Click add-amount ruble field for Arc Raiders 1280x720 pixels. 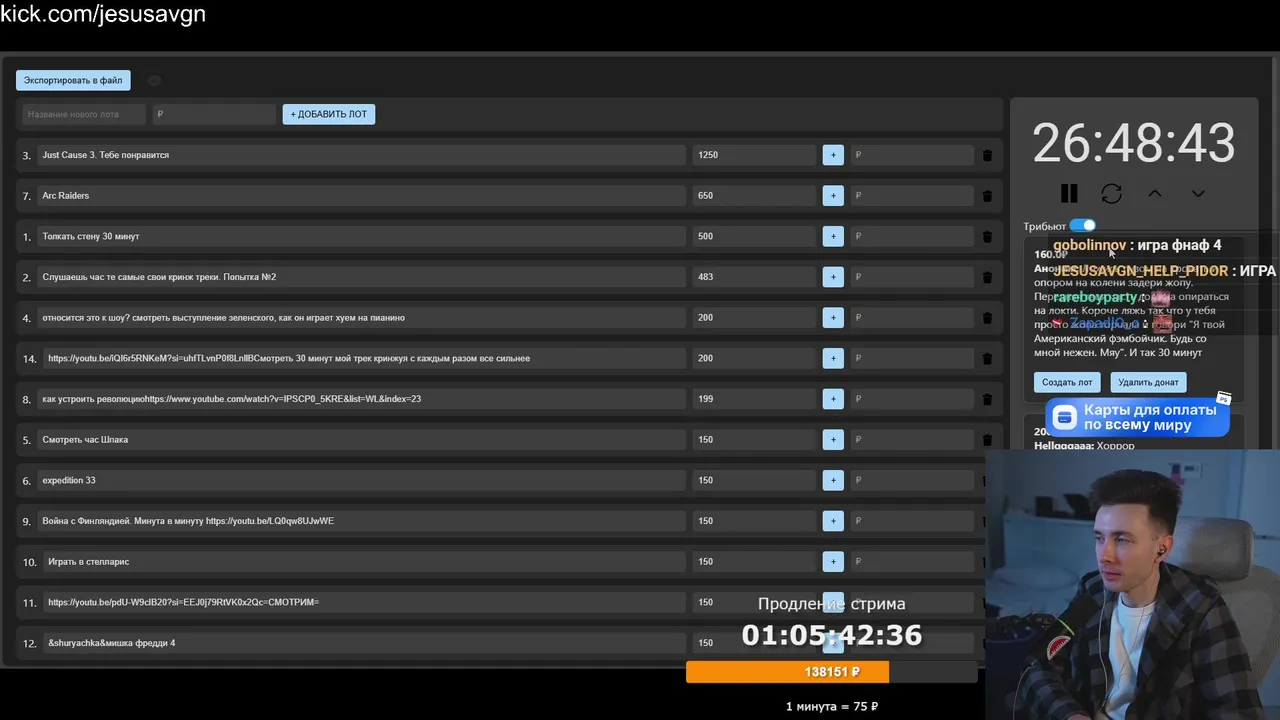pyautogui.click(x=912, y=196)
